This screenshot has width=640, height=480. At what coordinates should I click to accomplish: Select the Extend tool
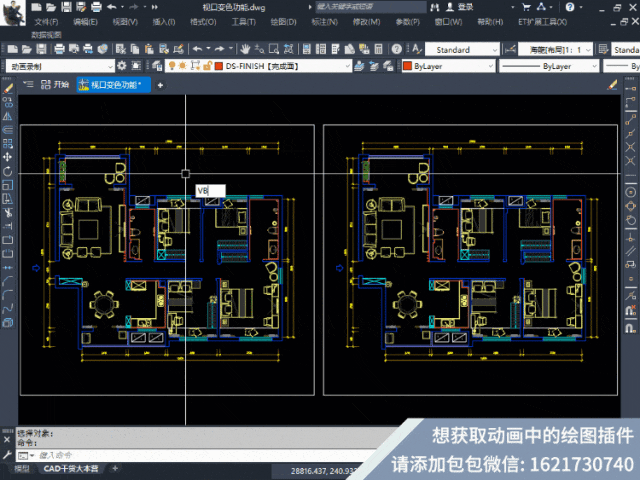(x=8, y=226)
